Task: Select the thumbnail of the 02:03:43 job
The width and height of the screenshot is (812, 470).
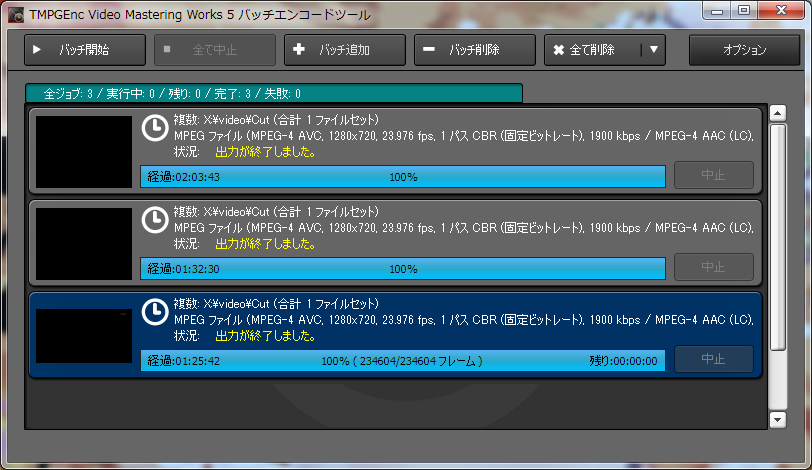Action: [x=84, y=152]
